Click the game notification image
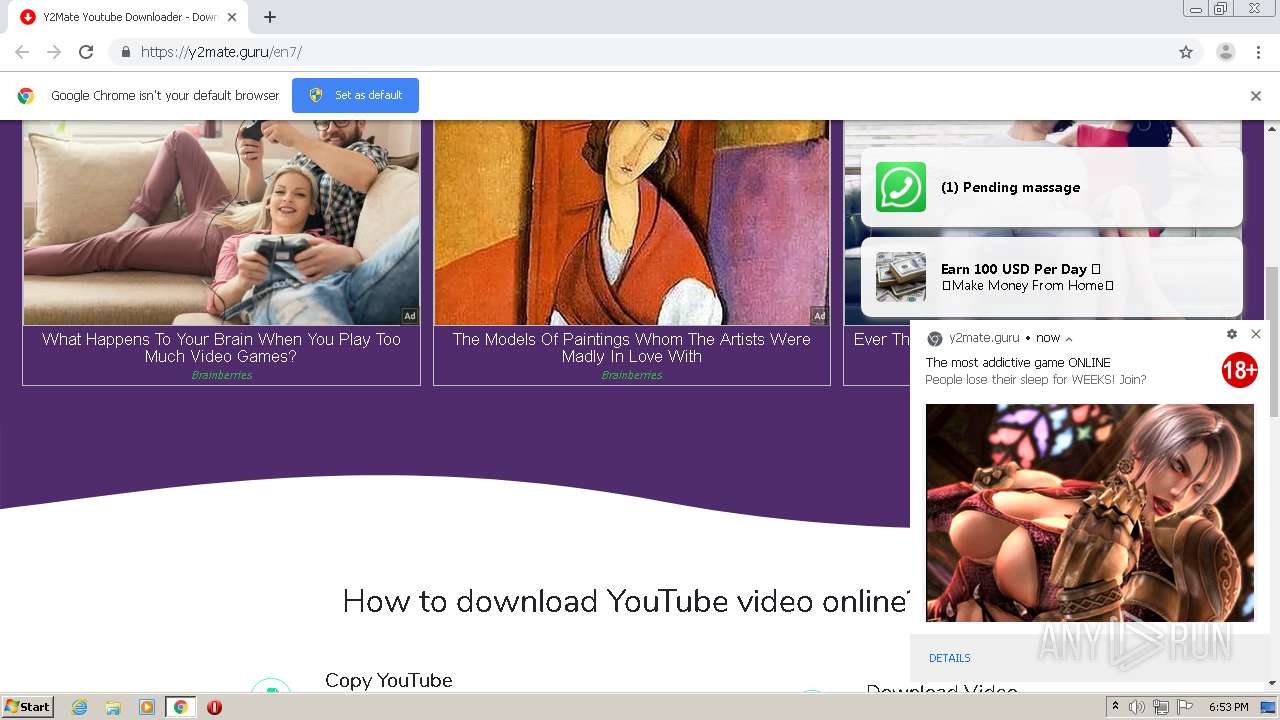This screenshot has height=720, width=1280. click(1090, 513)
